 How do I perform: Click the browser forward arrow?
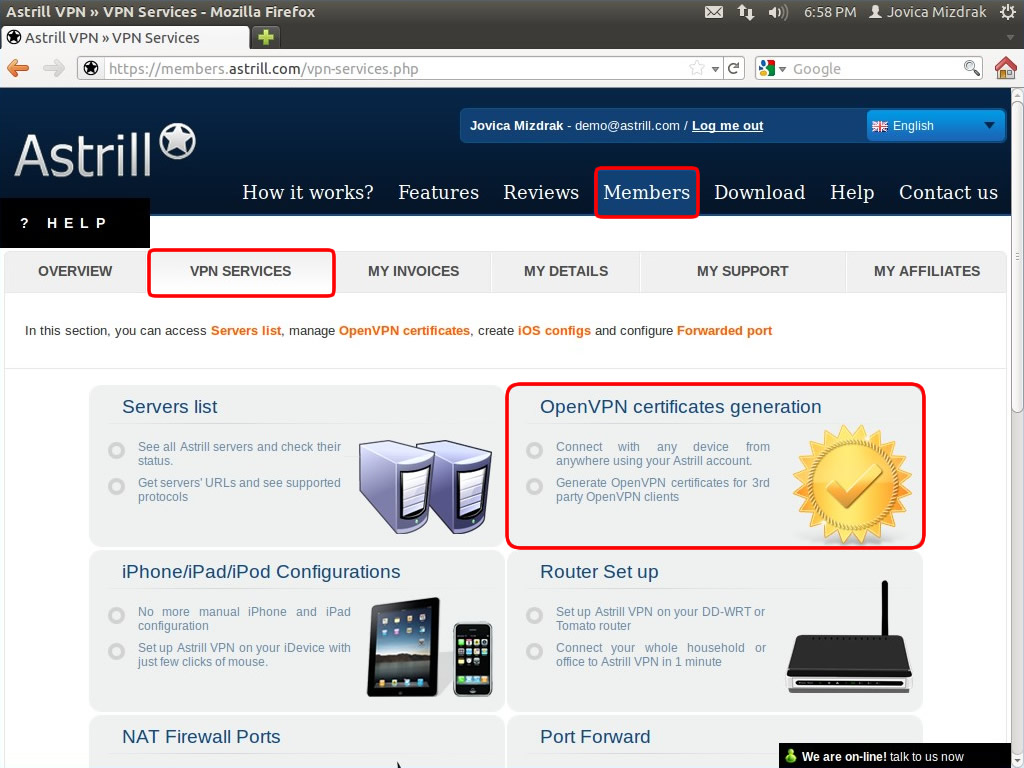click(x=54, y=68)
